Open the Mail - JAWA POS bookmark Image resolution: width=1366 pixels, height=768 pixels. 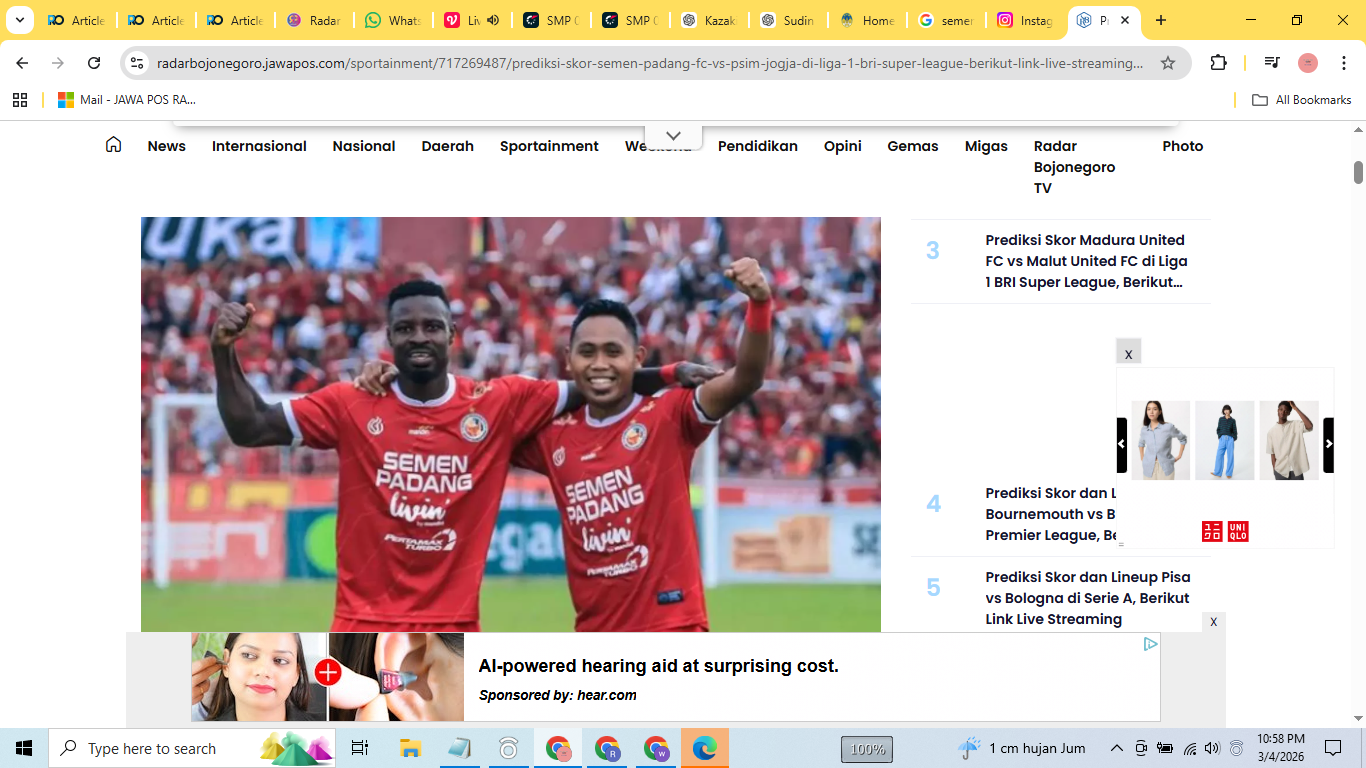tap(126, 100)
